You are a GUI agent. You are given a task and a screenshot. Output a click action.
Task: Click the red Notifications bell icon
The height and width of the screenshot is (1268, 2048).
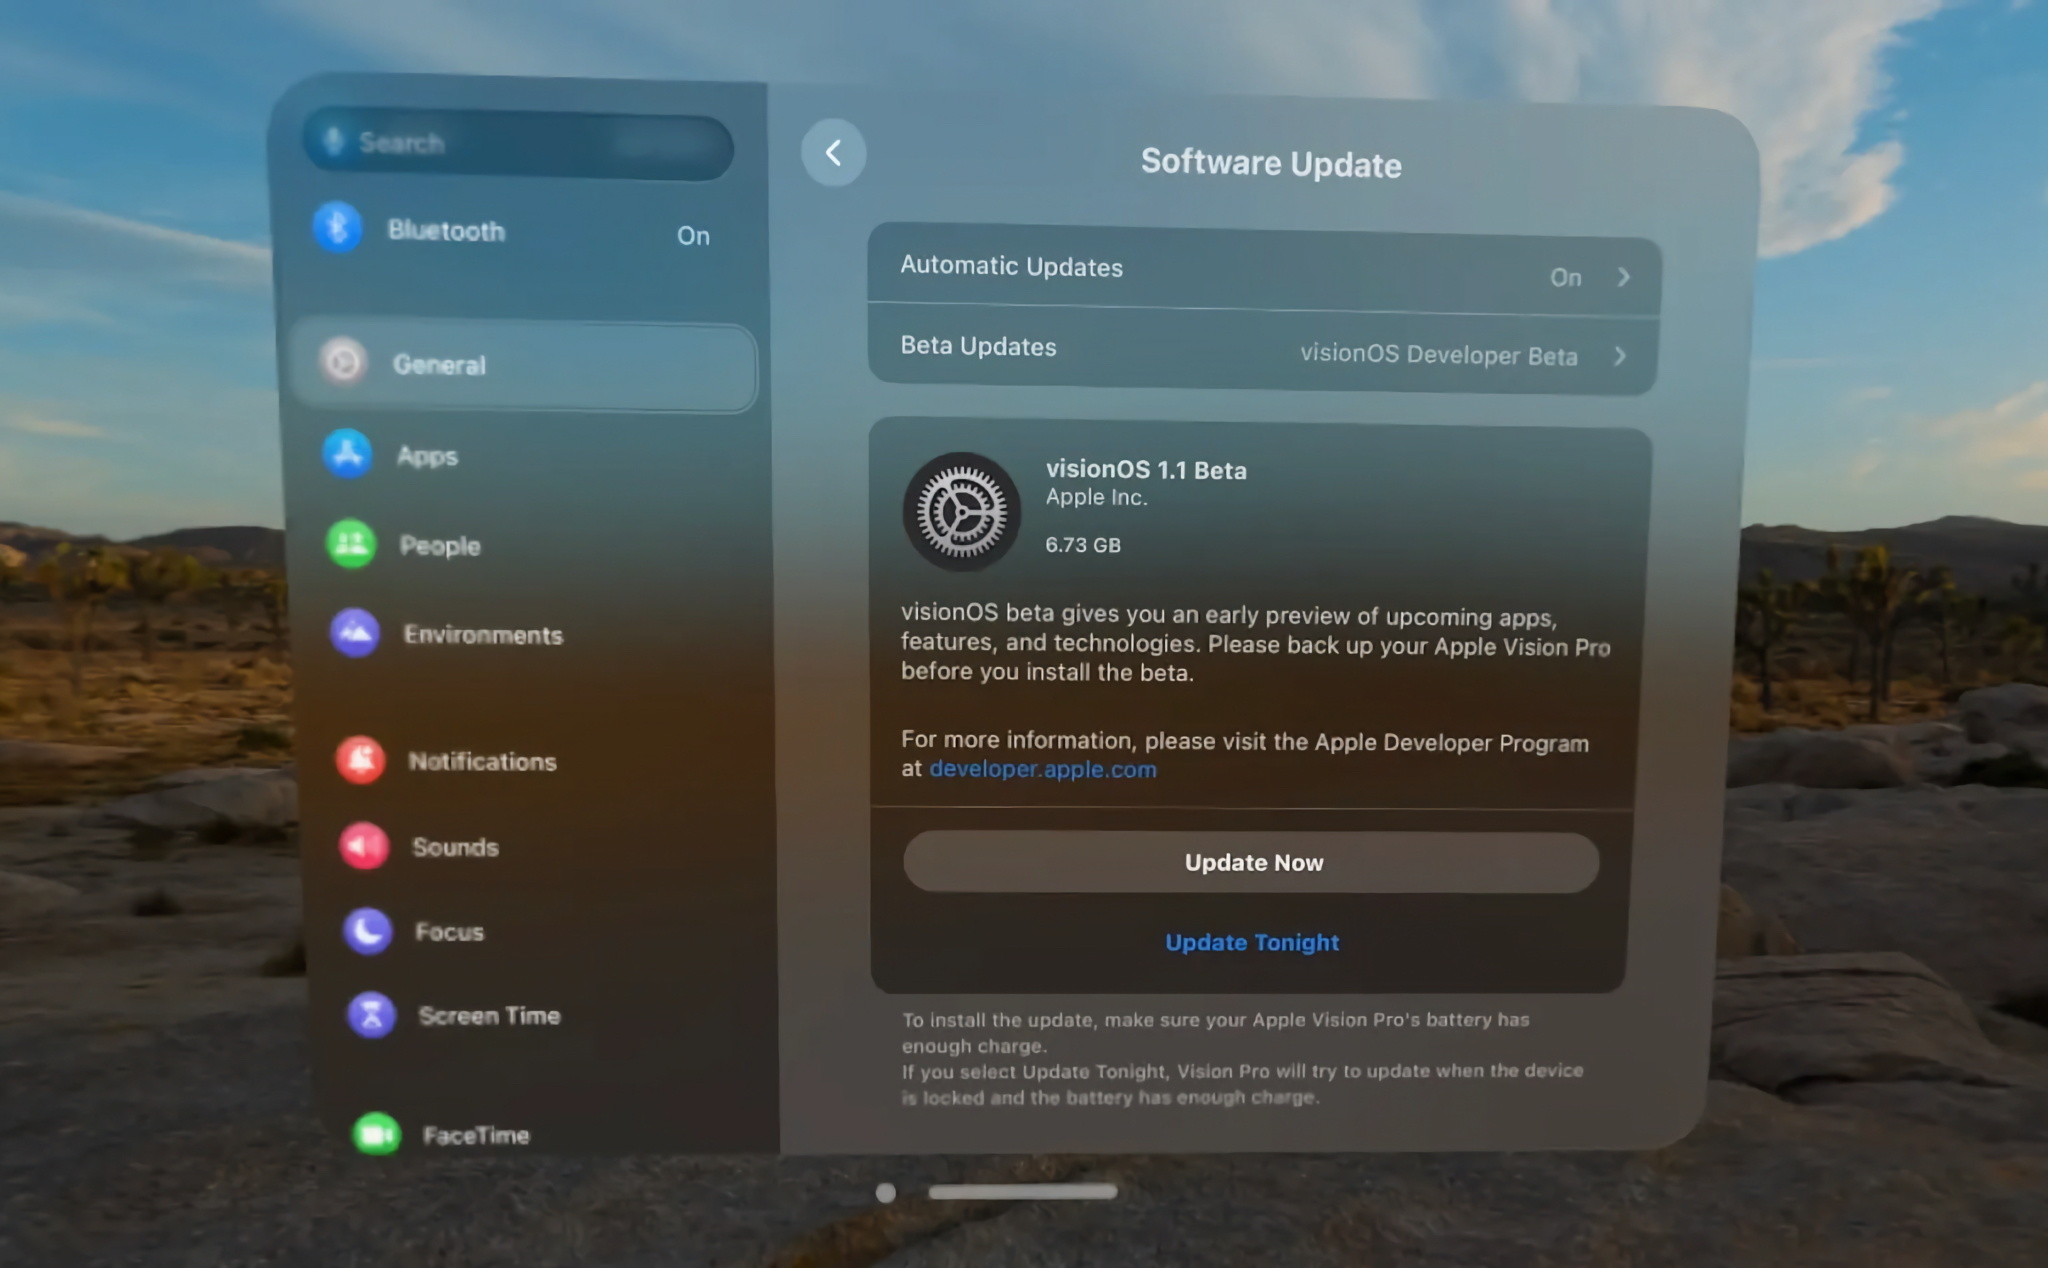point(360,760)
